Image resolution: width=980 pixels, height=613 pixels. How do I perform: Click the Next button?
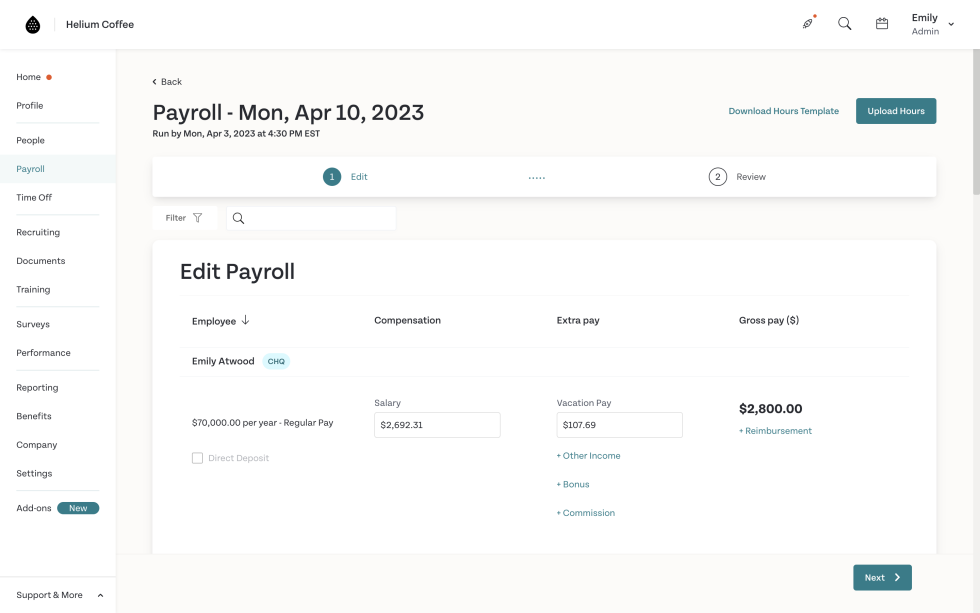coord(882,578)
